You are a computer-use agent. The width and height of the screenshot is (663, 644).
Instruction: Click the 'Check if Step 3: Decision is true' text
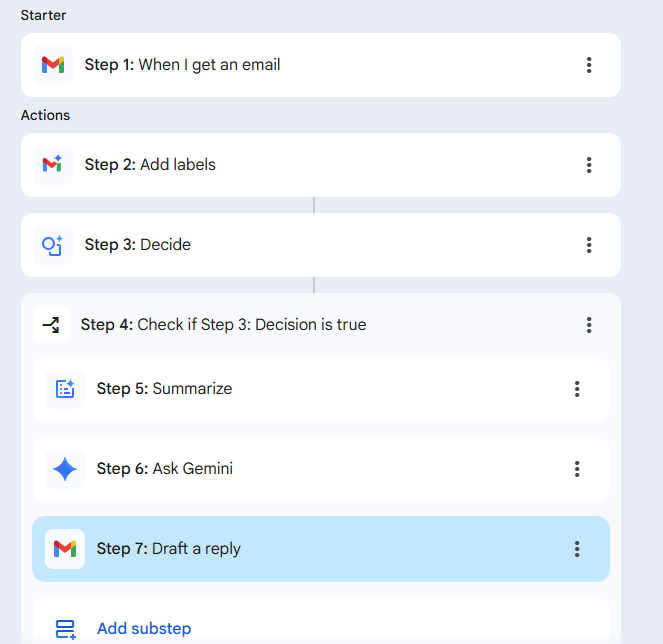pyautogui.click(x=251, y=325)
